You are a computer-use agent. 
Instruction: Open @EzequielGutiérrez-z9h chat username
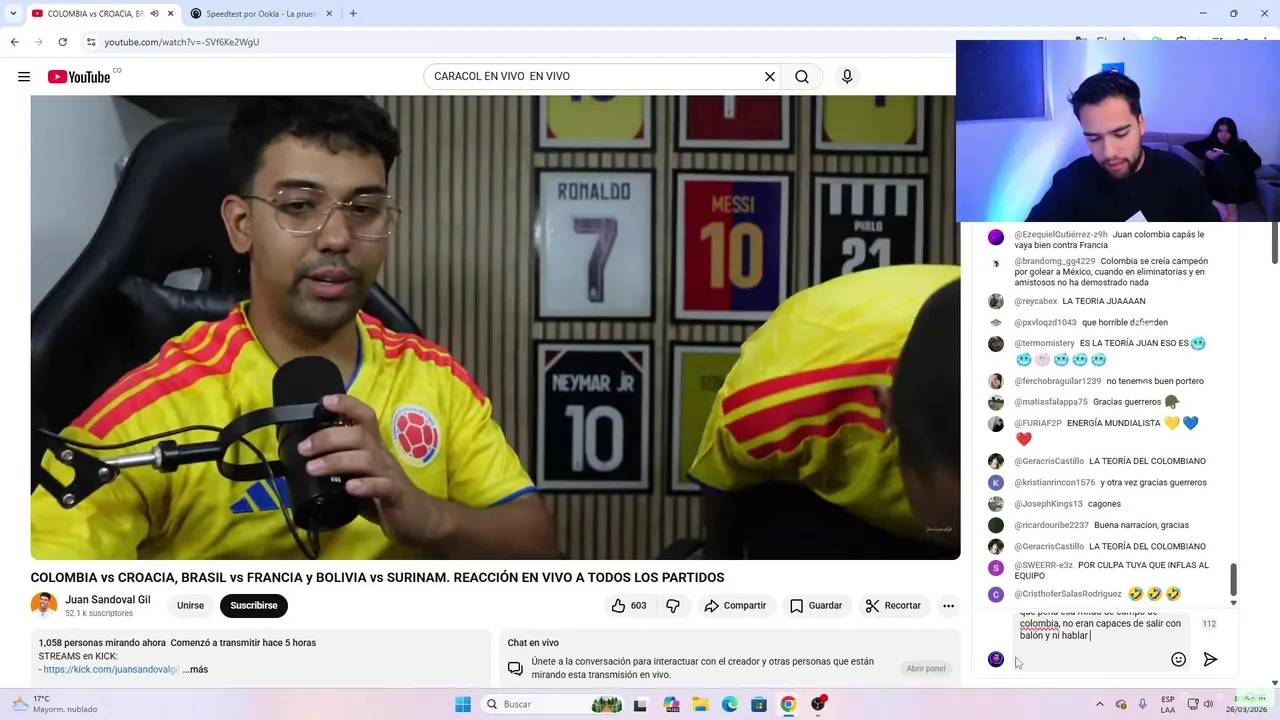click(x=1060, y=235)
